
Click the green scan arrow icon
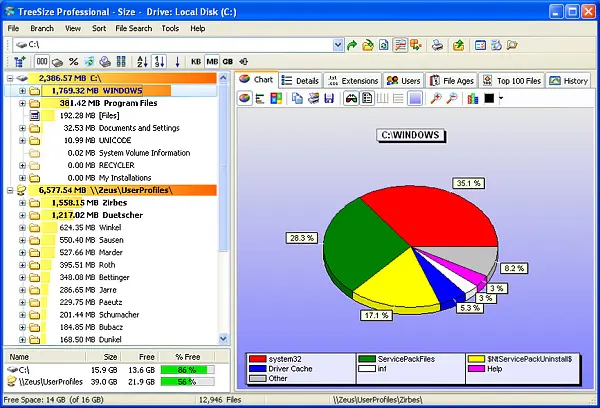tap(352, 45)
